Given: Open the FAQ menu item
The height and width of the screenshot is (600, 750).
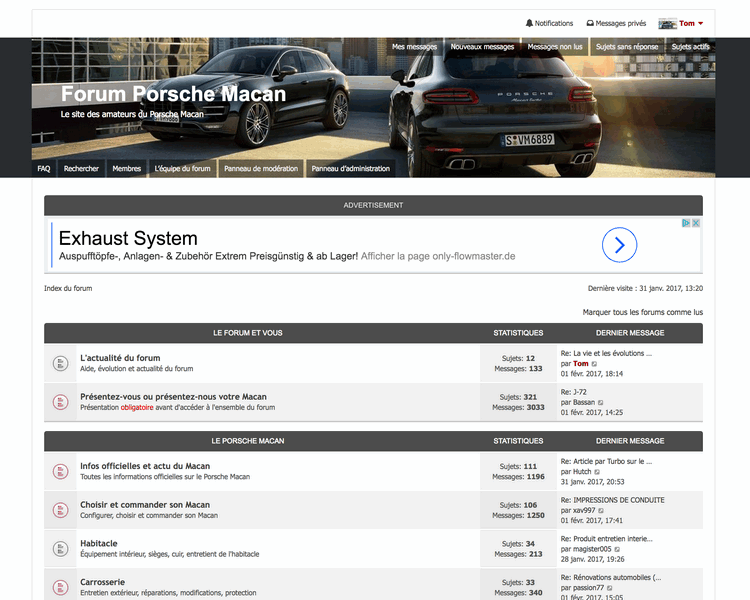Looking at the screenshot, I should pos(44,168).
